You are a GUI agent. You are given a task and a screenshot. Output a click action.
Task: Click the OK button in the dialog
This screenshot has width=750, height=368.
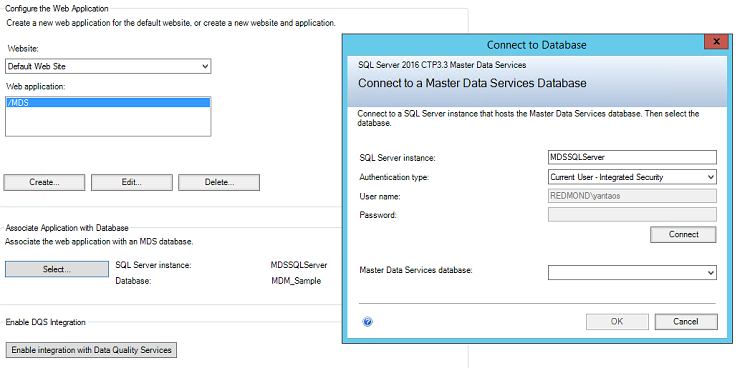pos(617,322)
